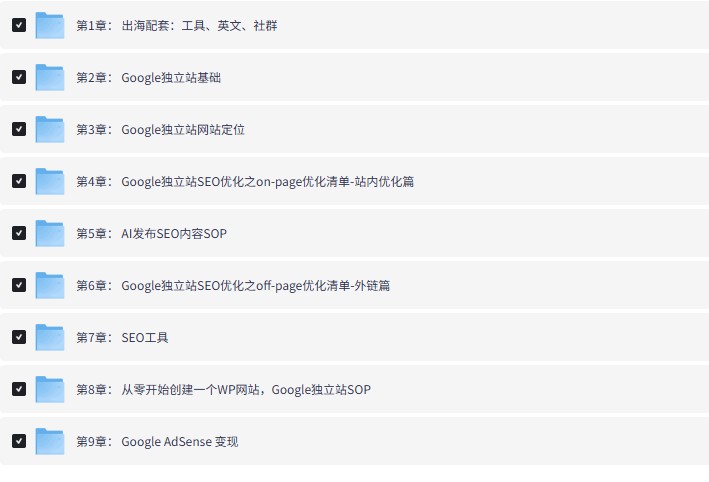Click the 第9章 Google AdSense folder icon
This screenshot has width=709, height=482.
pos(49,441)
